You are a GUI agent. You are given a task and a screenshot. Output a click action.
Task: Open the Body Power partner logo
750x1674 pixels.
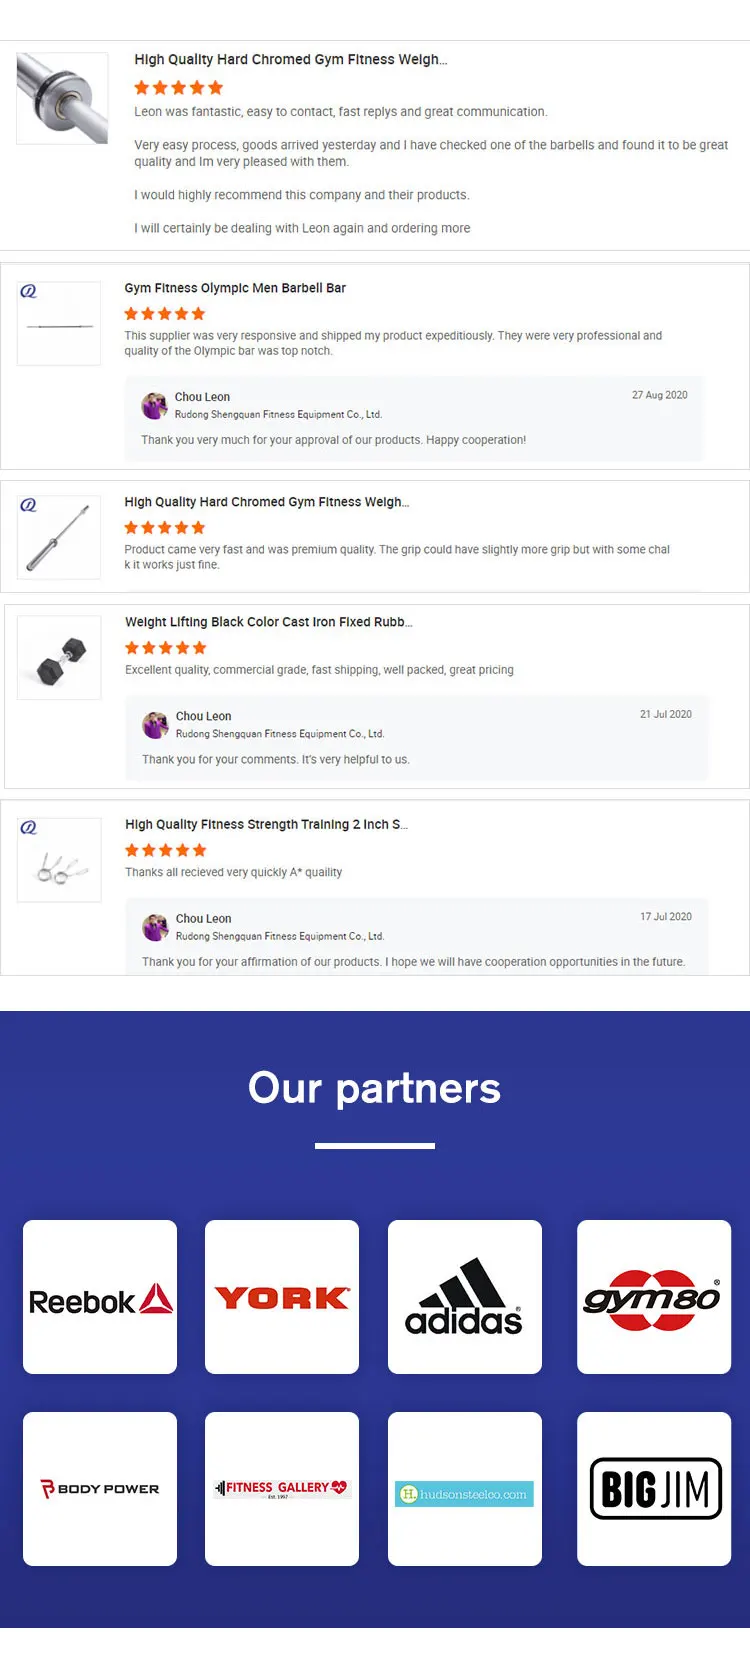(100, 1489)
